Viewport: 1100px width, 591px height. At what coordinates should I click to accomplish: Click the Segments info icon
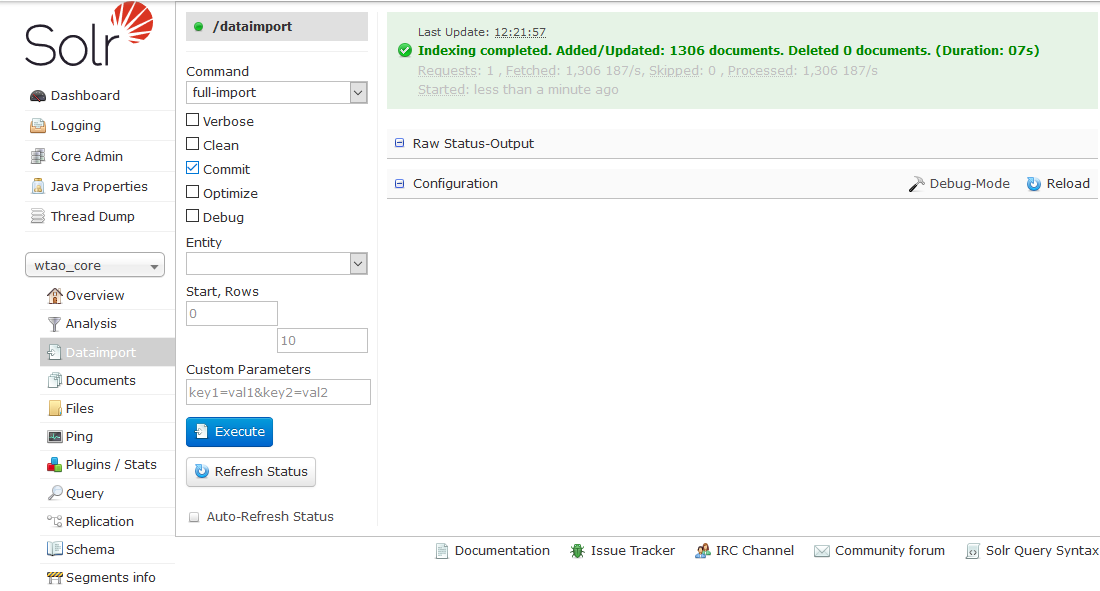(54, 578)
